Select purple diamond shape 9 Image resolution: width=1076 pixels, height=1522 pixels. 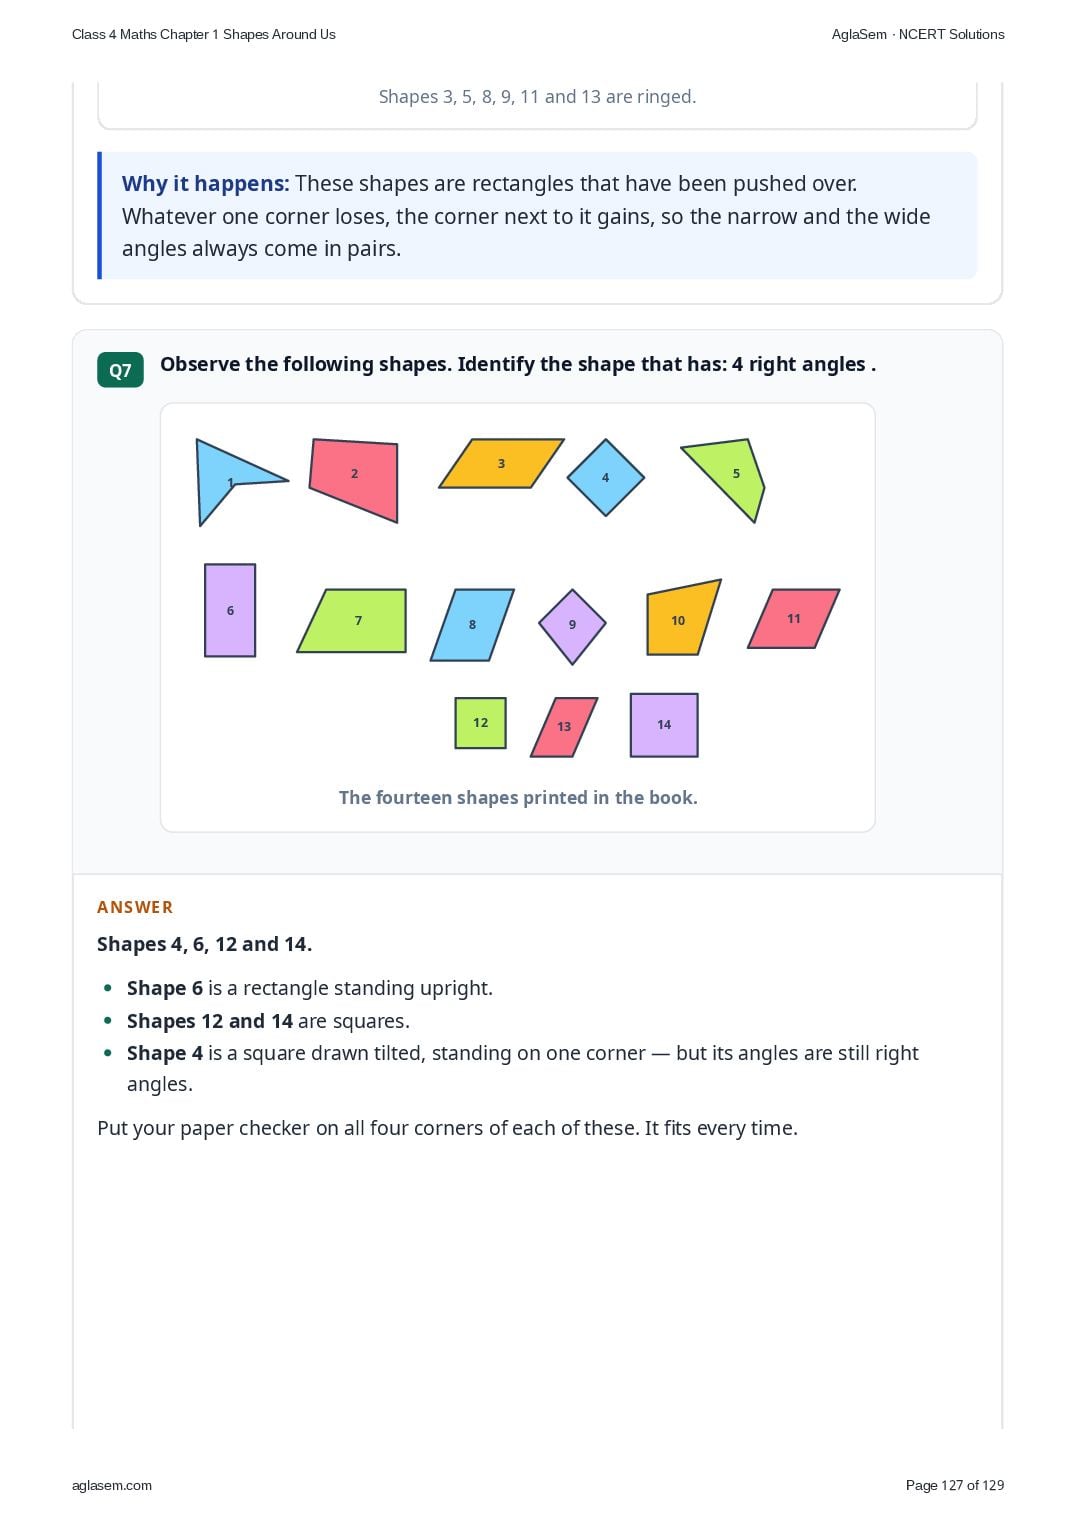[572, 626]
